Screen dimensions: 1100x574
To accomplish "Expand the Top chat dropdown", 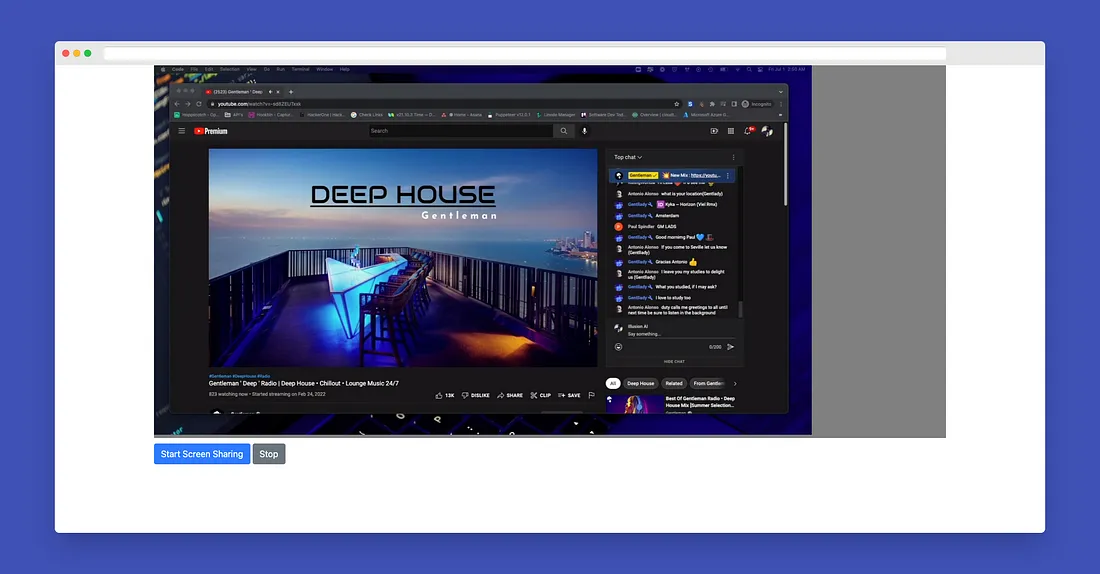I will (x=628, y=157).
